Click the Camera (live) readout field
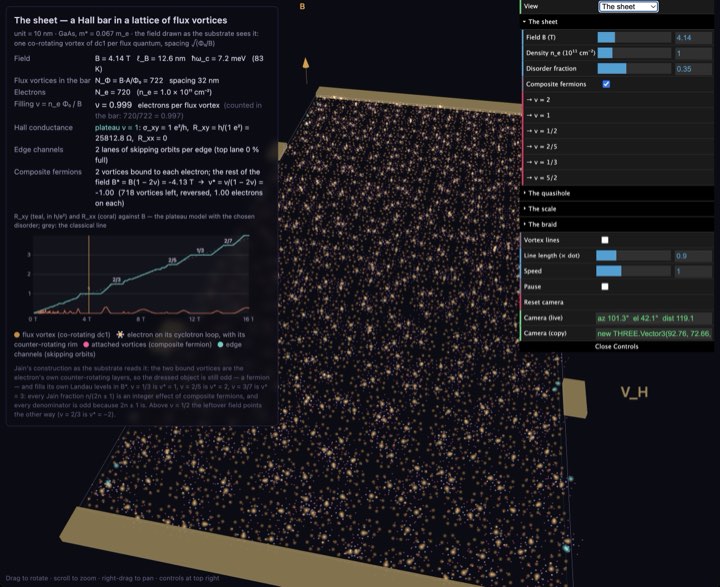 [654, 318]
